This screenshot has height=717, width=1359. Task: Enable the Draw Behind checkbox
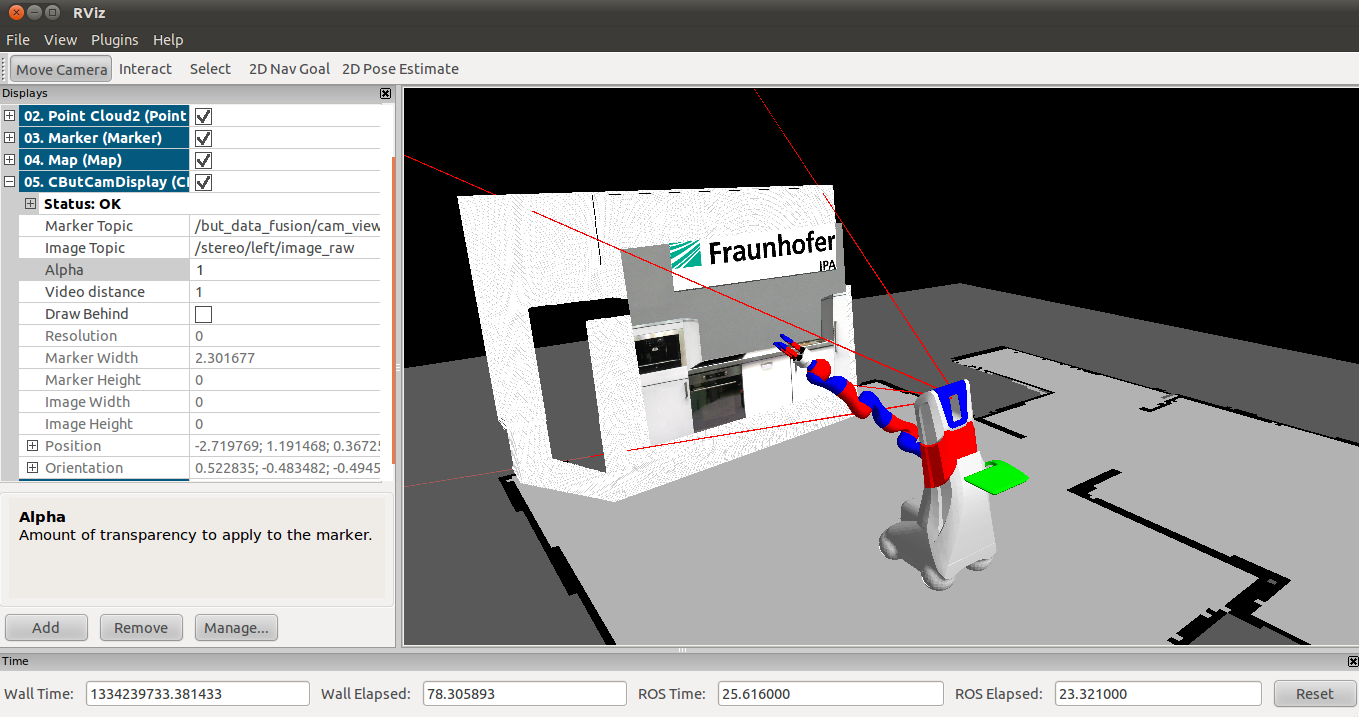(x=203, y=314)
